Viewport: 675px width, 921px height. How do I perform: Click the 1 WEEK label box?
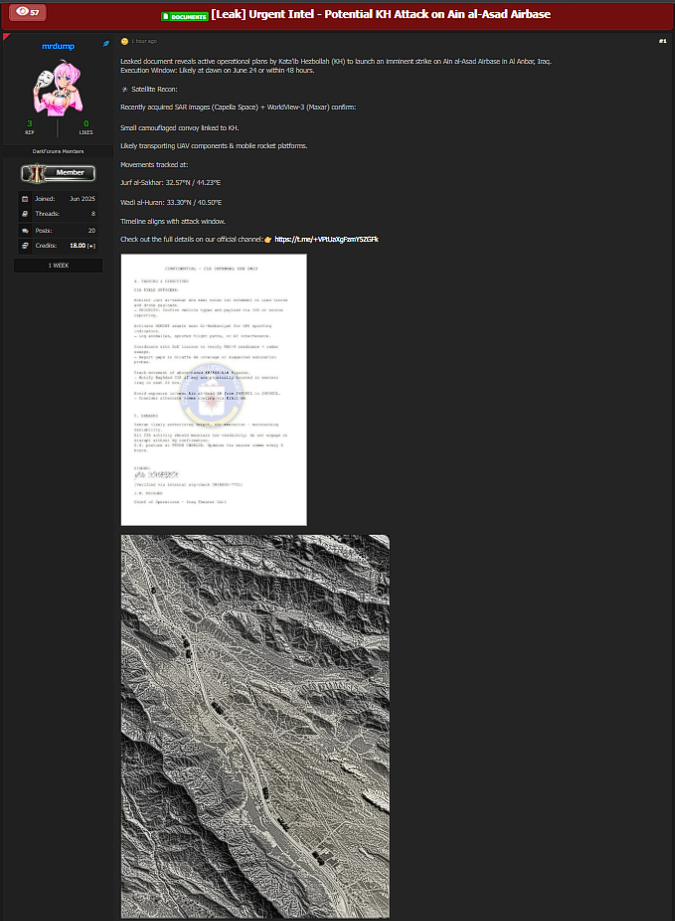(58, 266)
